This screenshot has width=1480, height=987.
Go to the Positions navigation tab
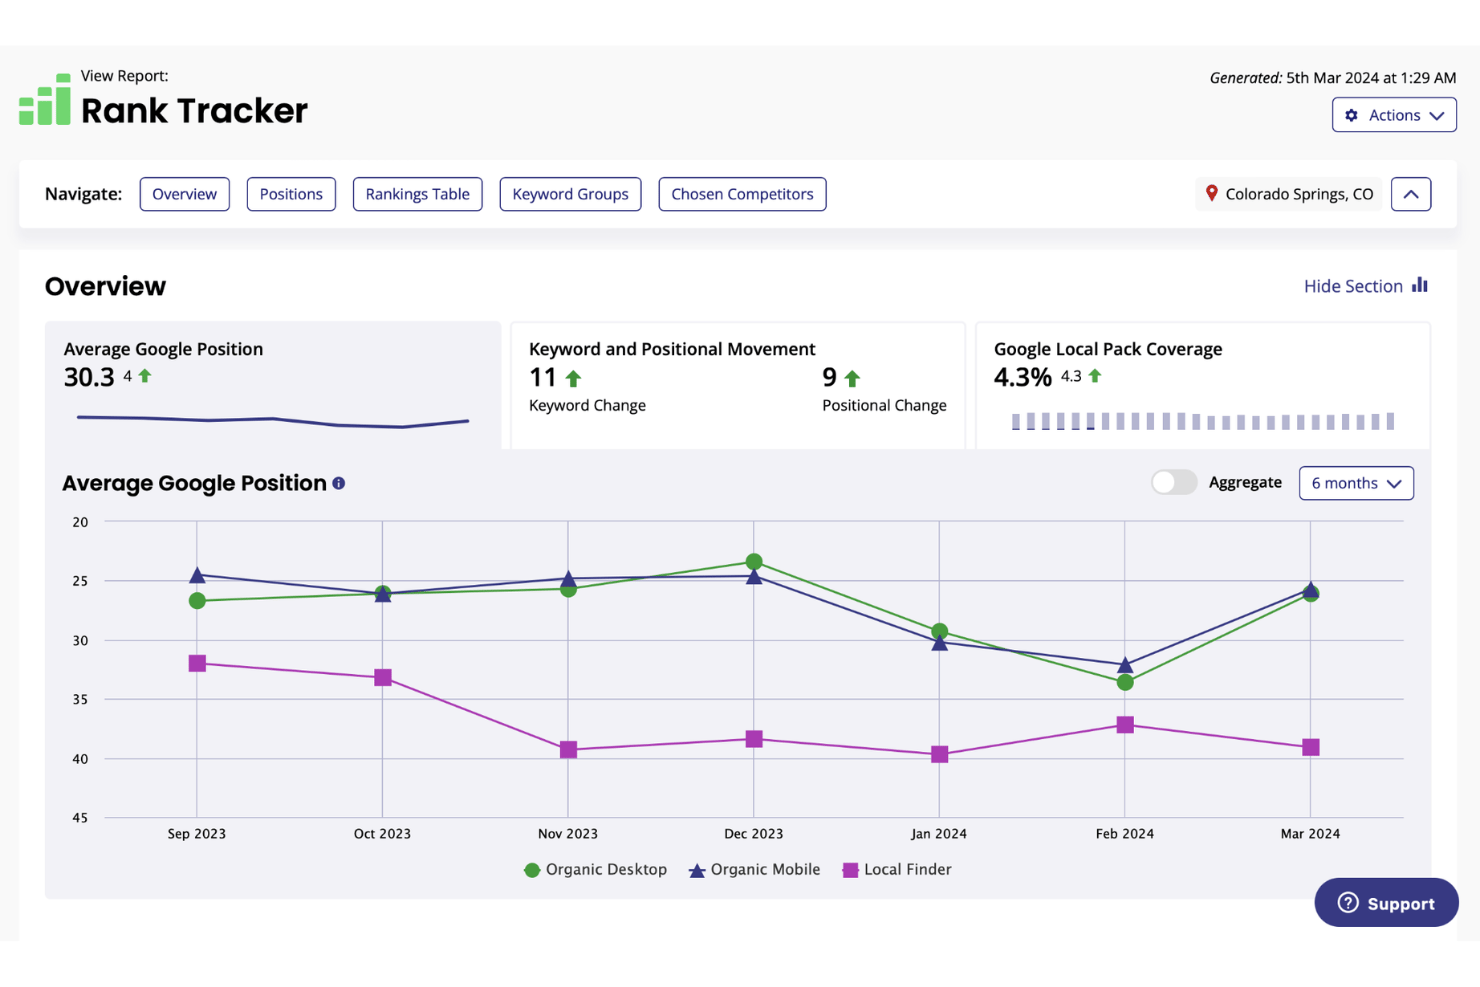point(291,194)
